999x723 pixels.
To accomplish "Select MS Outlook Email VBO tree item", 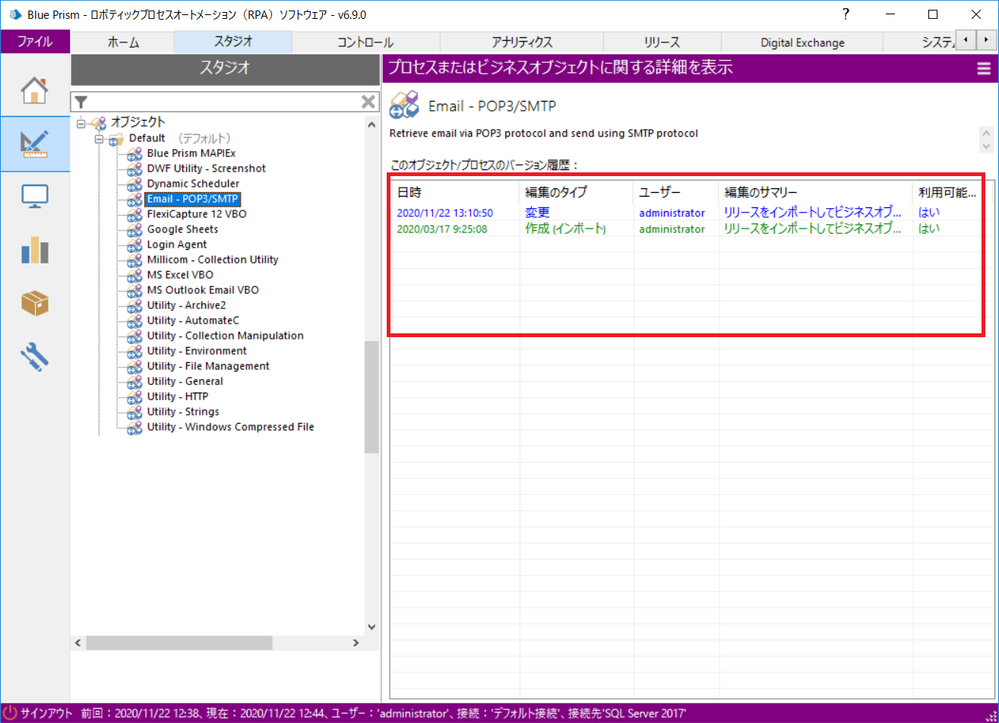I will pos(203,290).
